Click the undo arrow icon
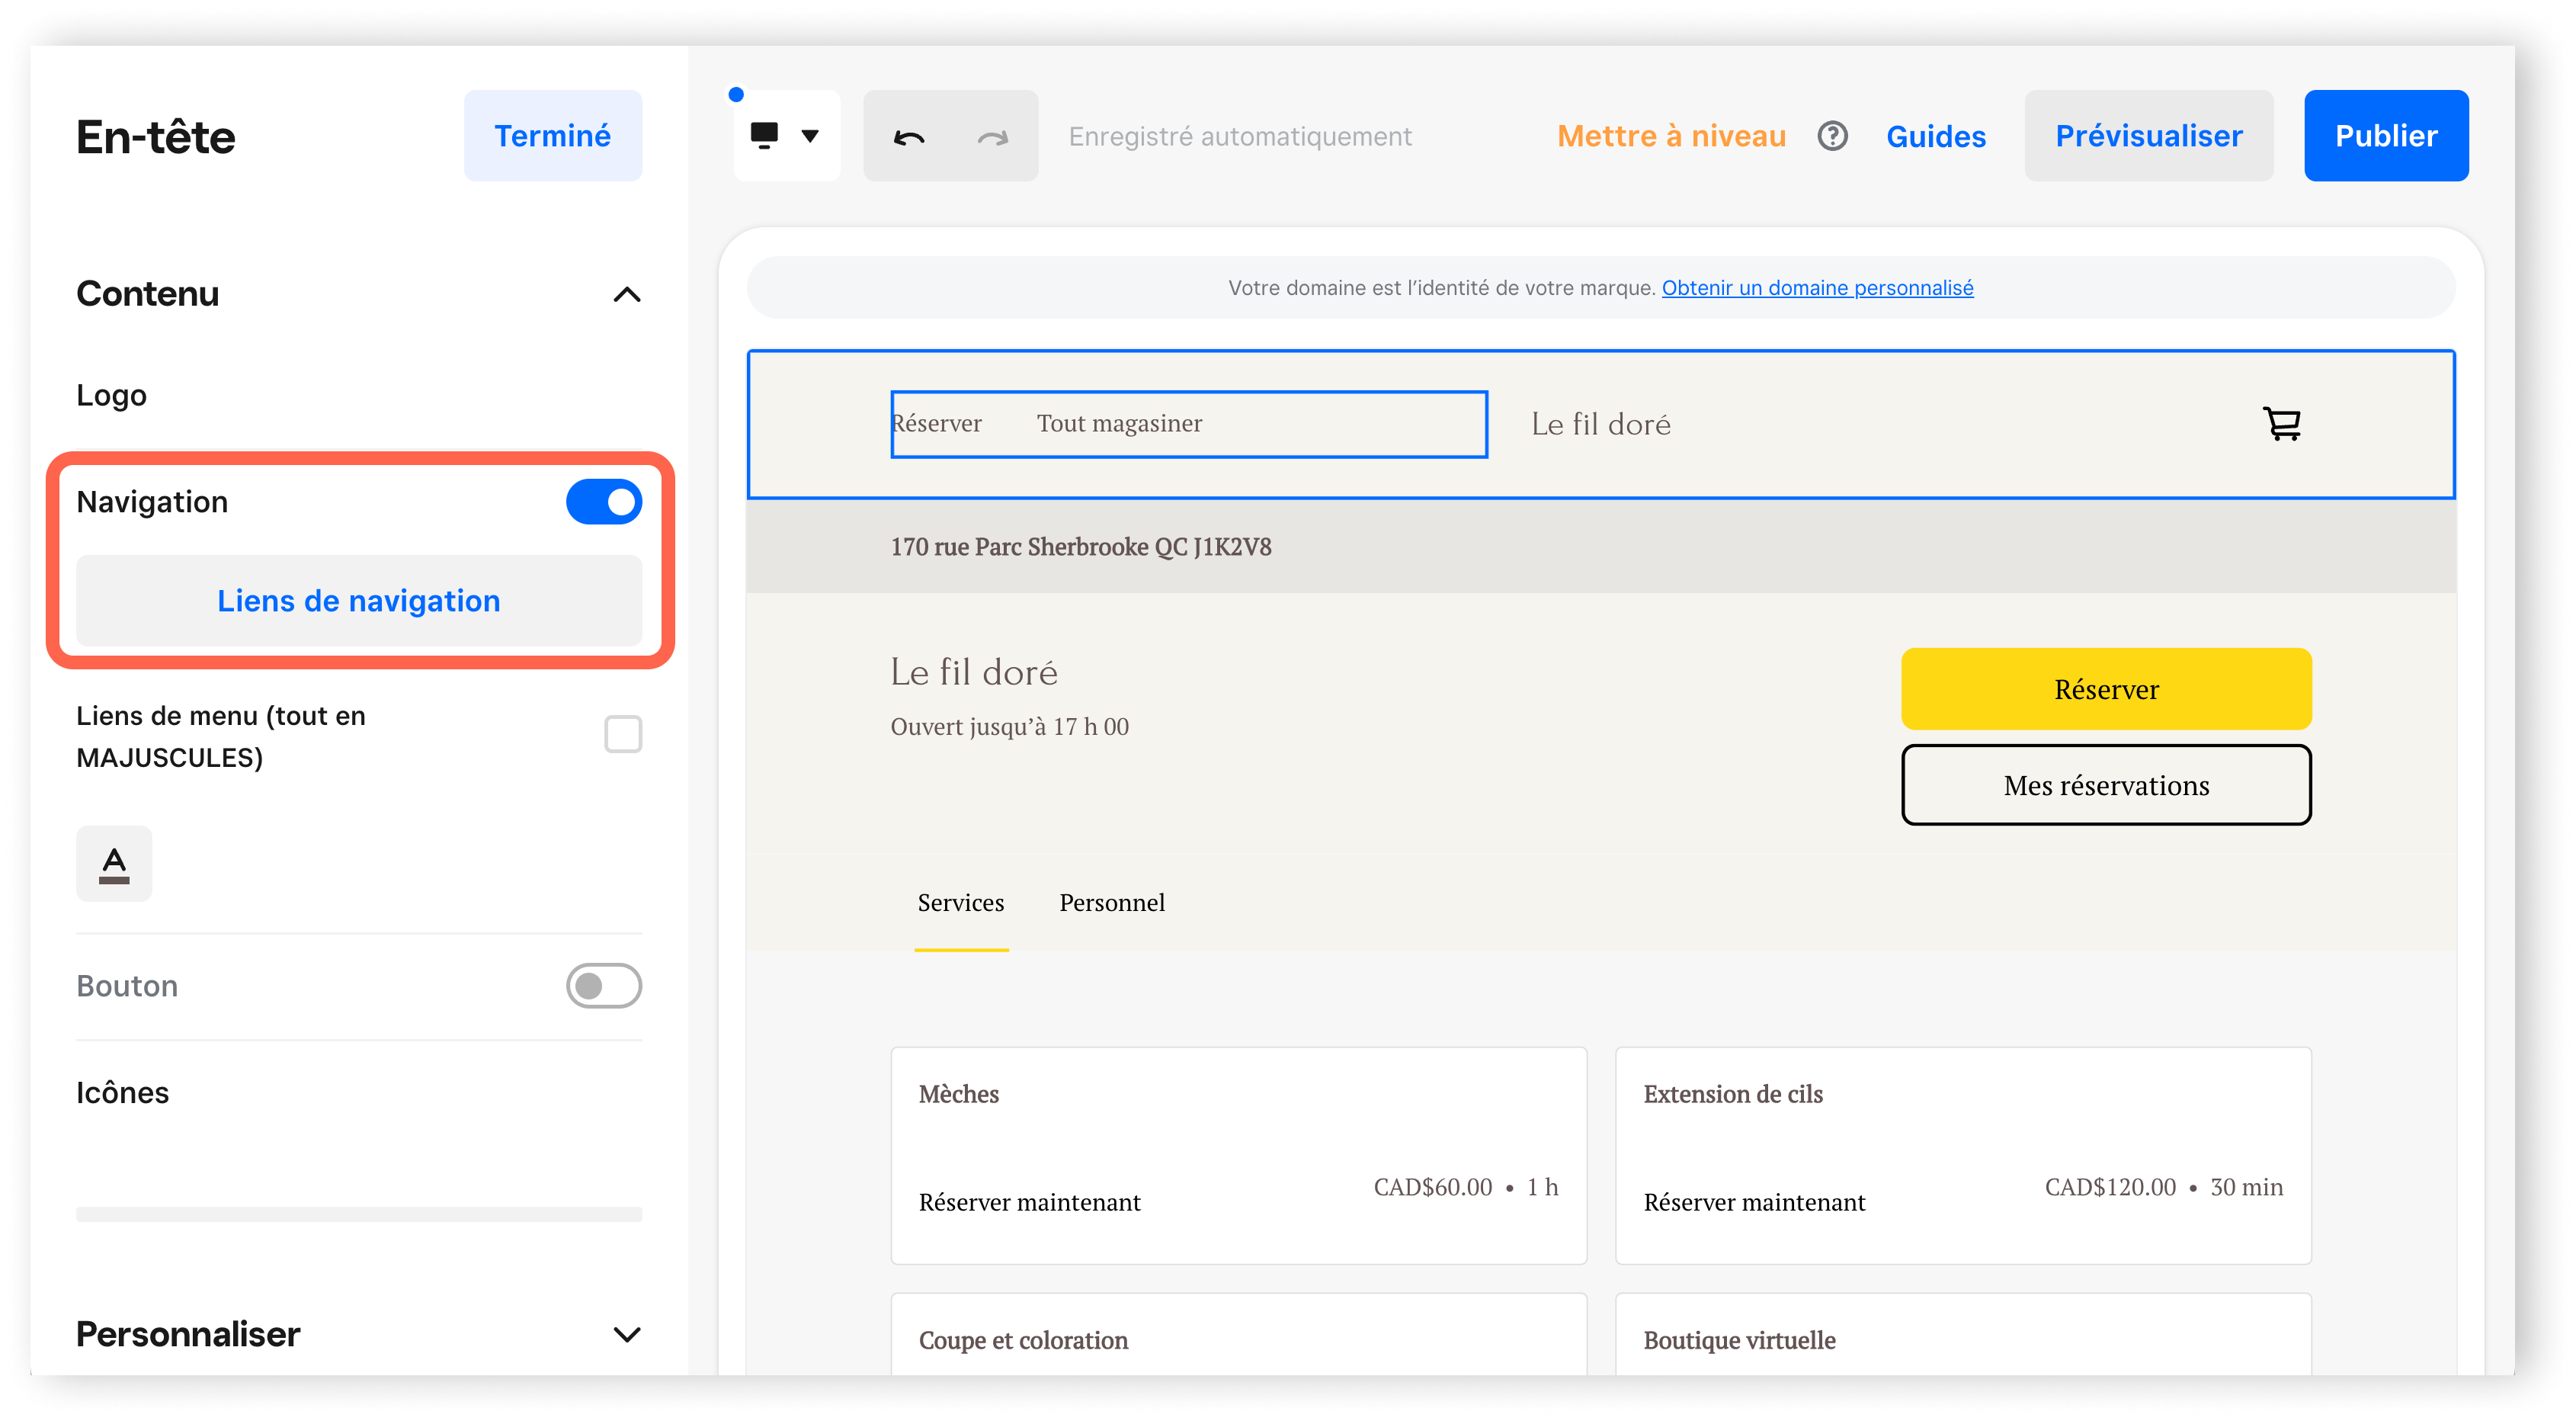The image size is (2576, 1421). (x=908, y=137)
